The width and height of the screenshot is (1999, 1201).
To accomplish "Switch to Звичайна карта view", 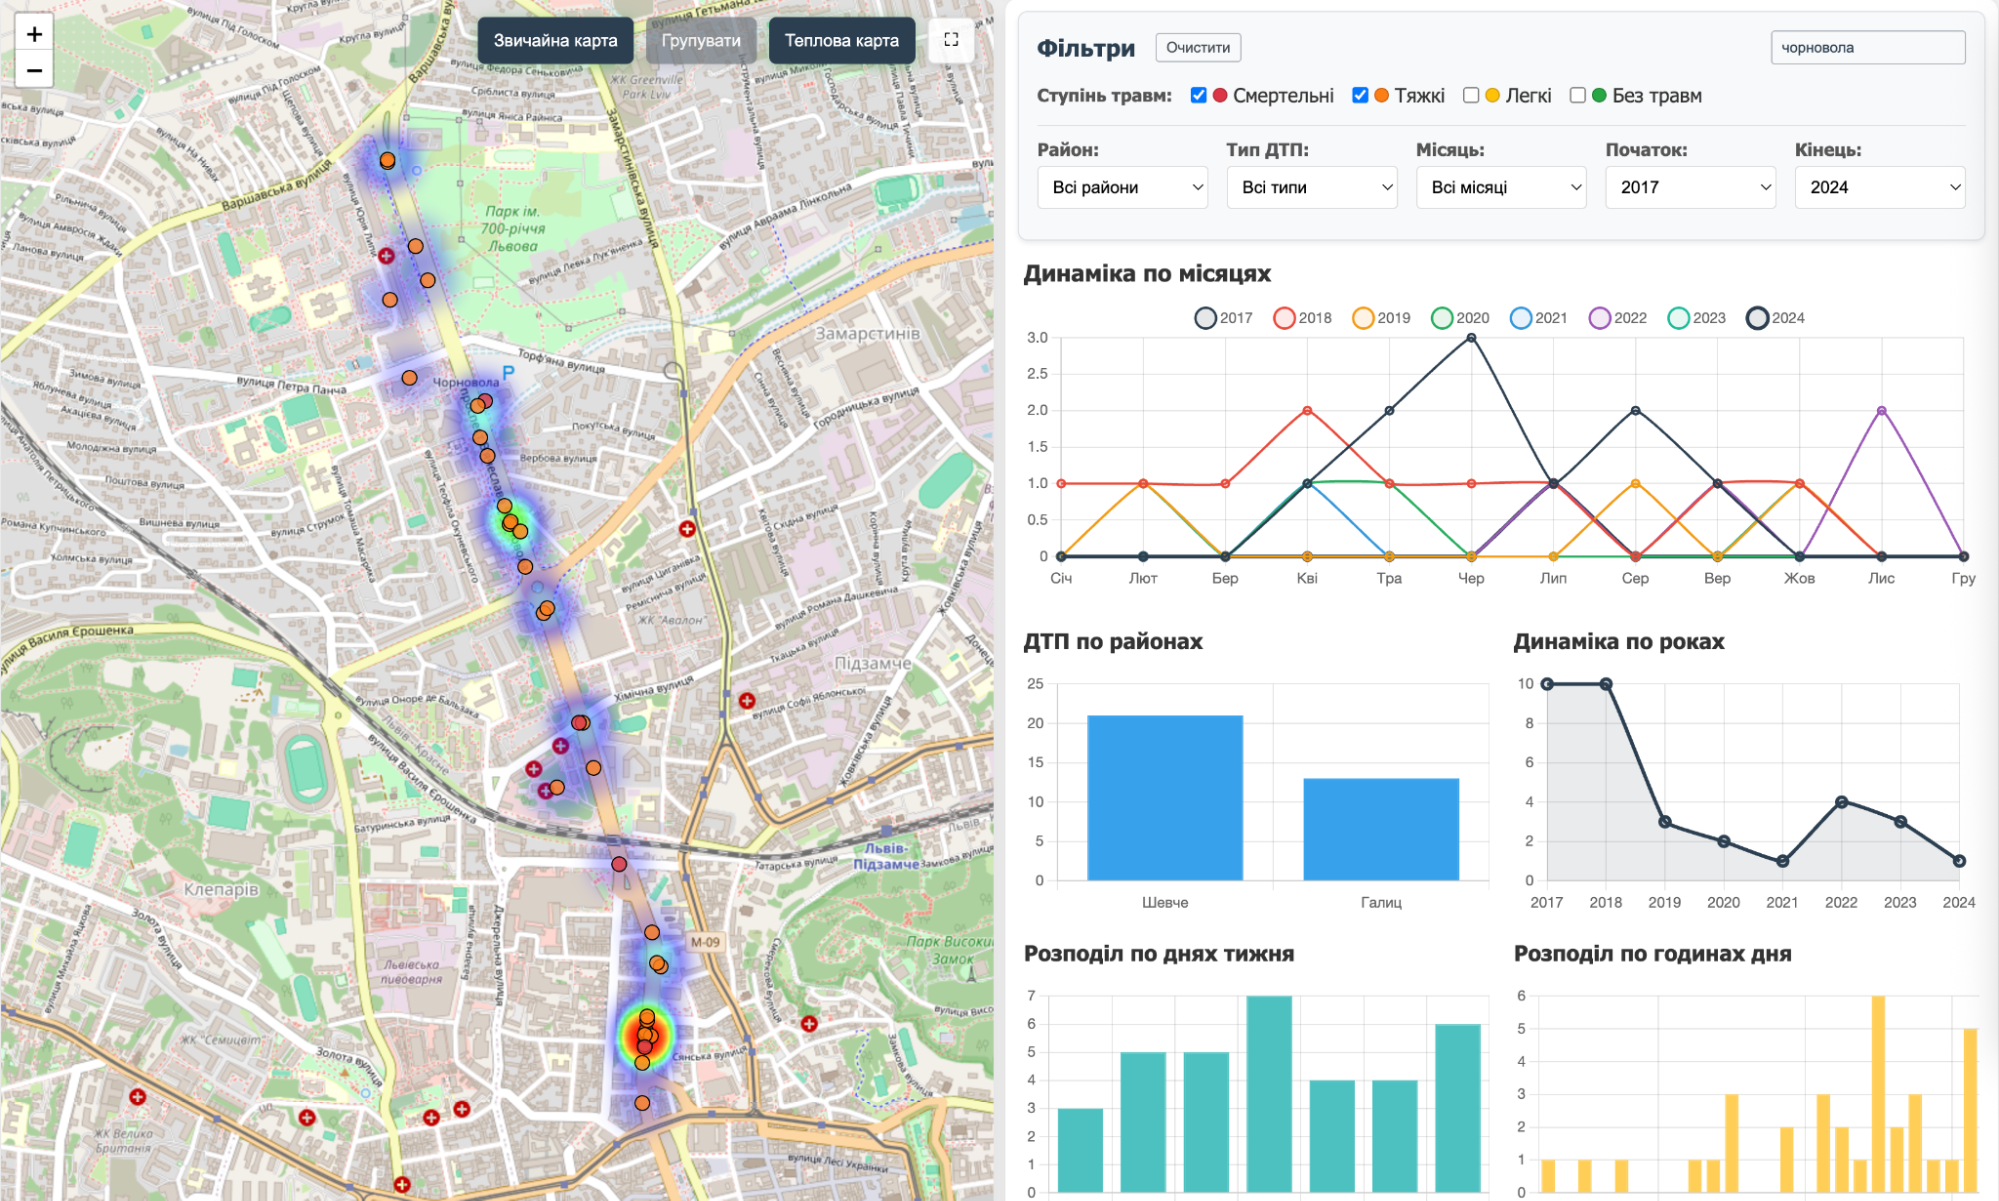I will point(555,41).
